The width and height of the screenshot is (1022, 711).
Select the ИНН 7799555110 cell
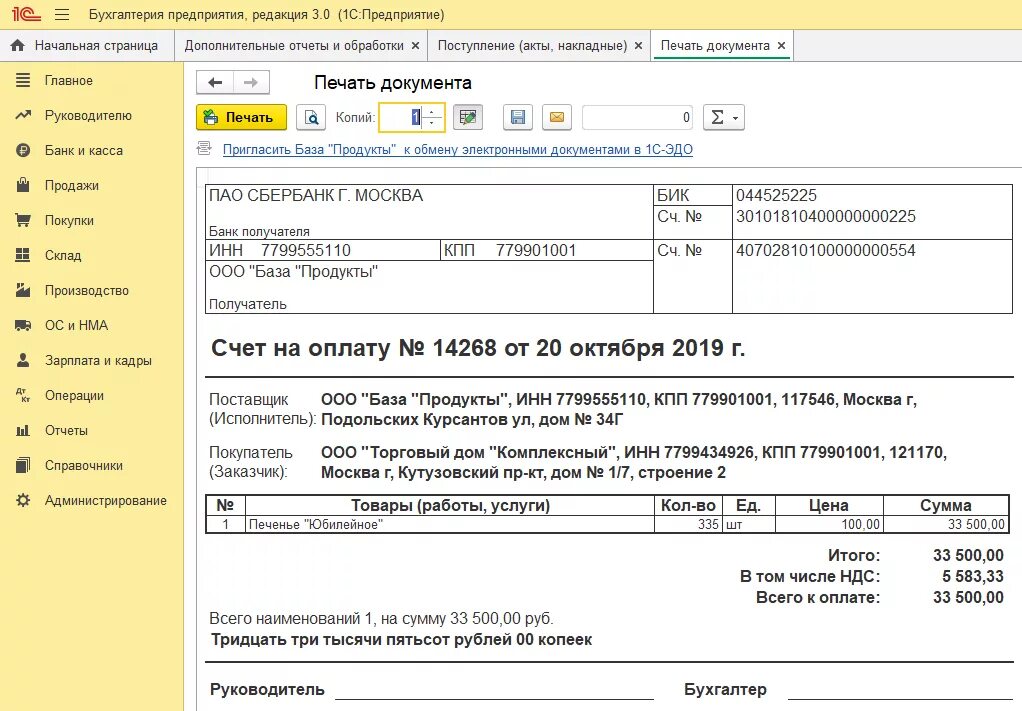pyautogui.click(x=323, y=250)
